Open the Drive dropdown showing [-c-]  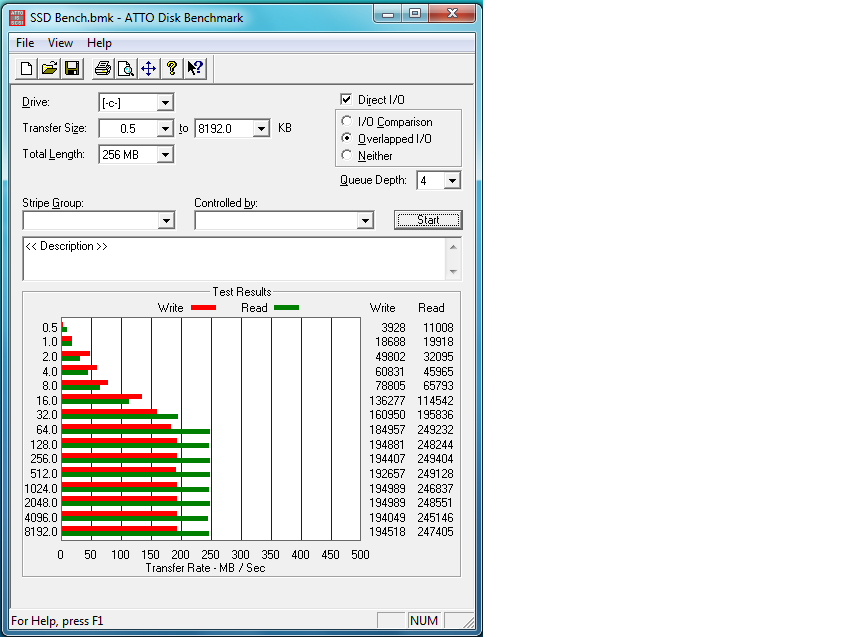coord(165,102)
